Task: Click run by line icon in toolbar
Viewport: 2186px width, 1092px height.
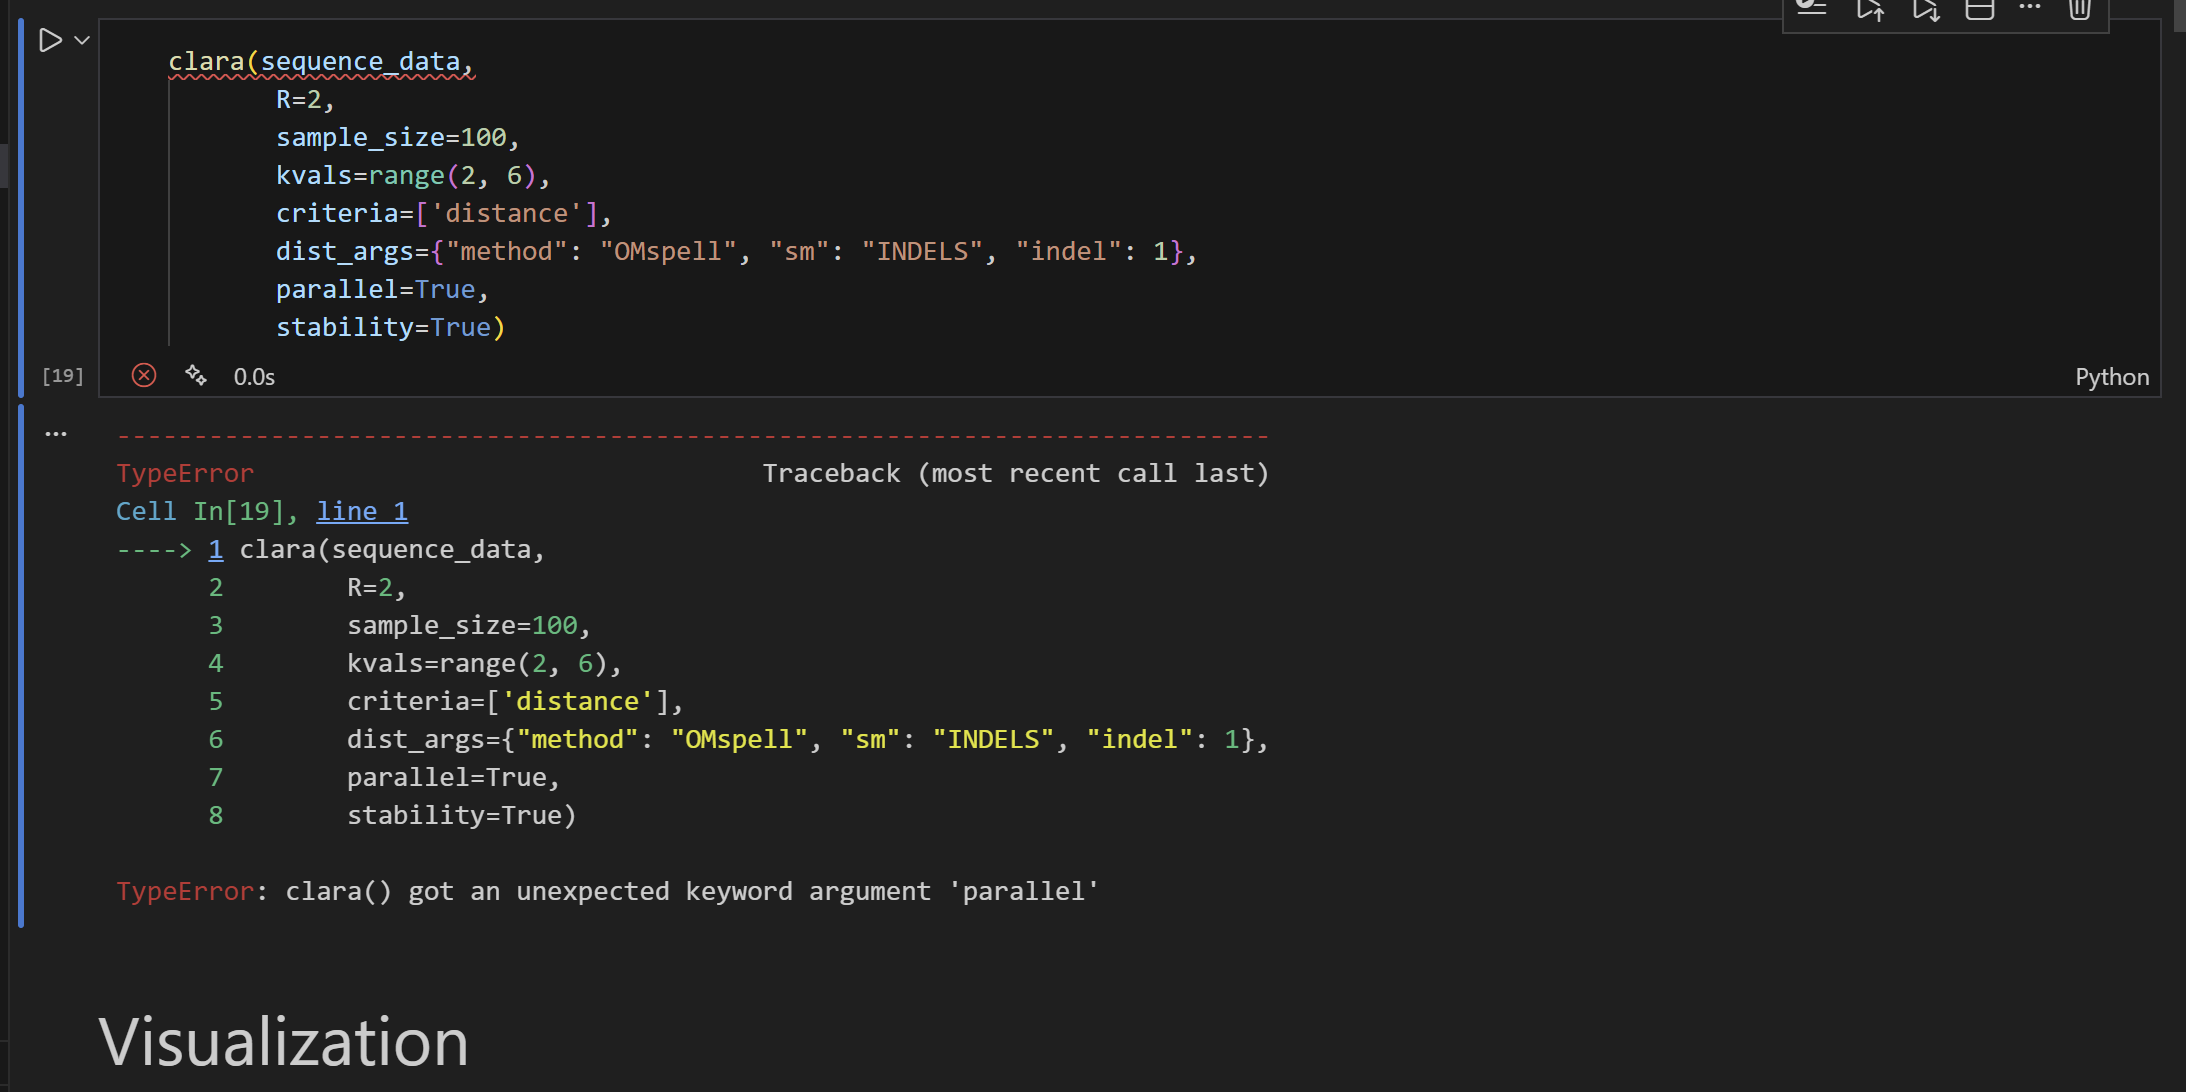Action: point(1811,8)
